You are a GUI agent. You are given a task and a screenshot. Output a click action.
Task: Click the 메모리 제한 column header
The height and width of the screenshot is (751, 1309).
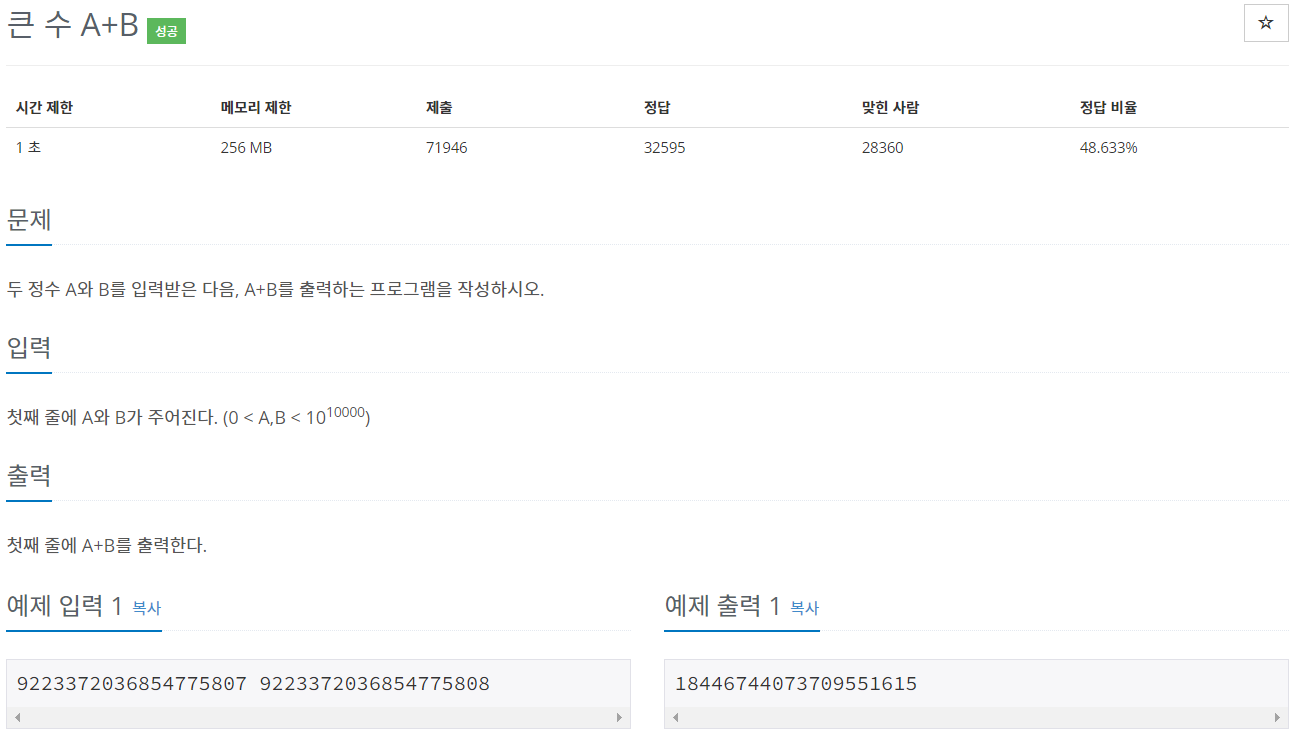pyautogui.click(x=256, y=108)
